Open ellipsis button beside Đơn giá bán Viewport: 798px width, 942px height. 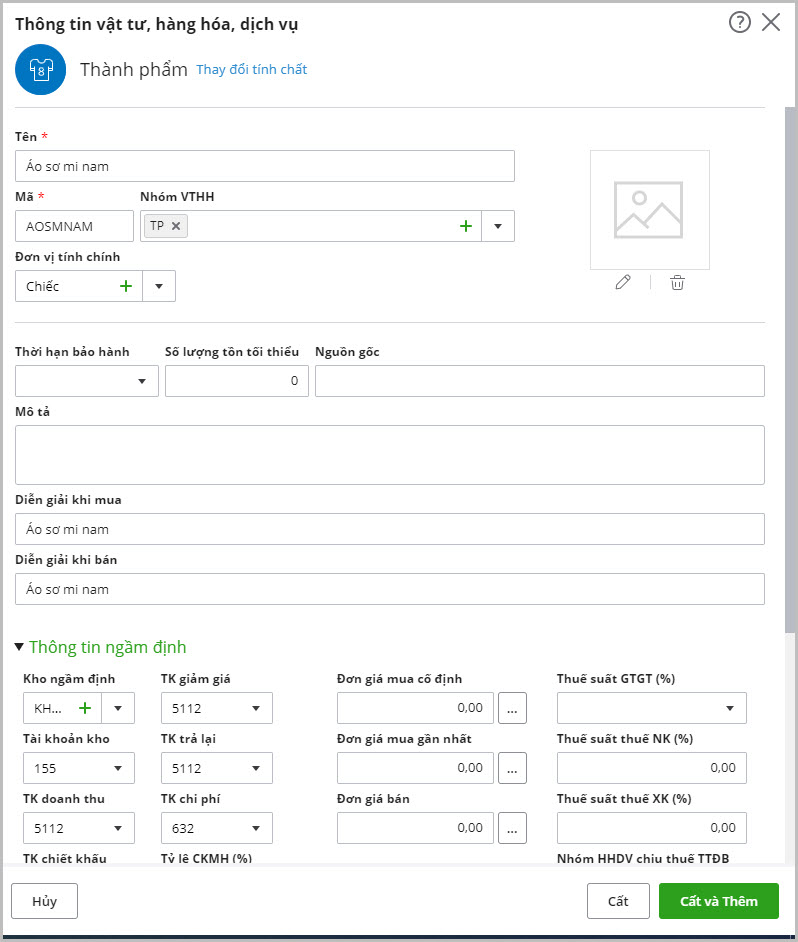[512, 828]
